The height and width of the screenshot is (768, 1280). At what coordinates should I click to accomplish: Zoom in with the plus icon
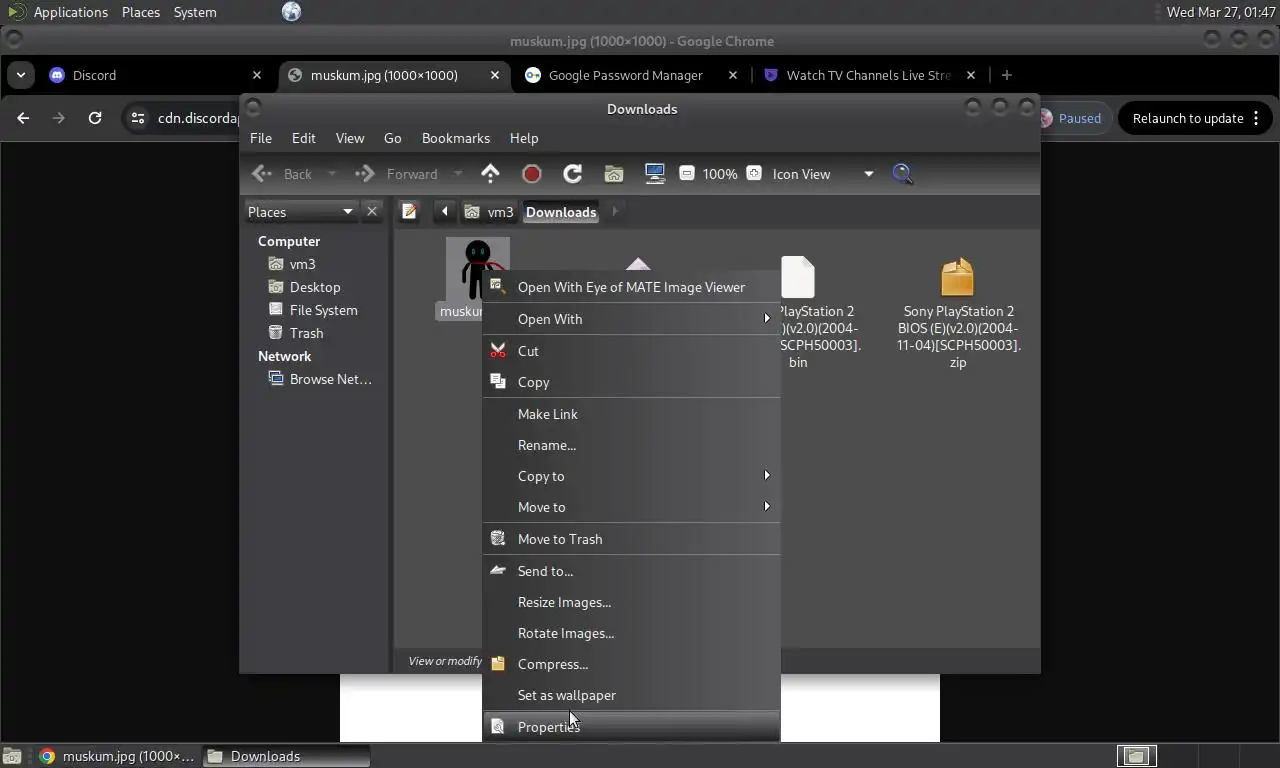click(x=754, y=174)
